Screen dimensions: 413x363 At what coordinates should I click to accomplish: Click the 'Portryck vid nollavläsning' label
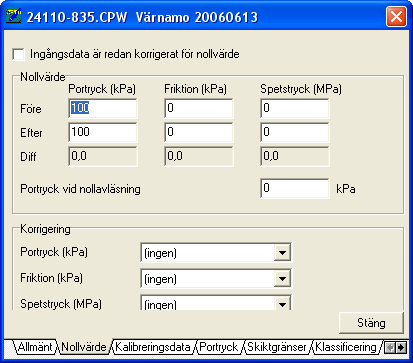[x=80, y=189]
